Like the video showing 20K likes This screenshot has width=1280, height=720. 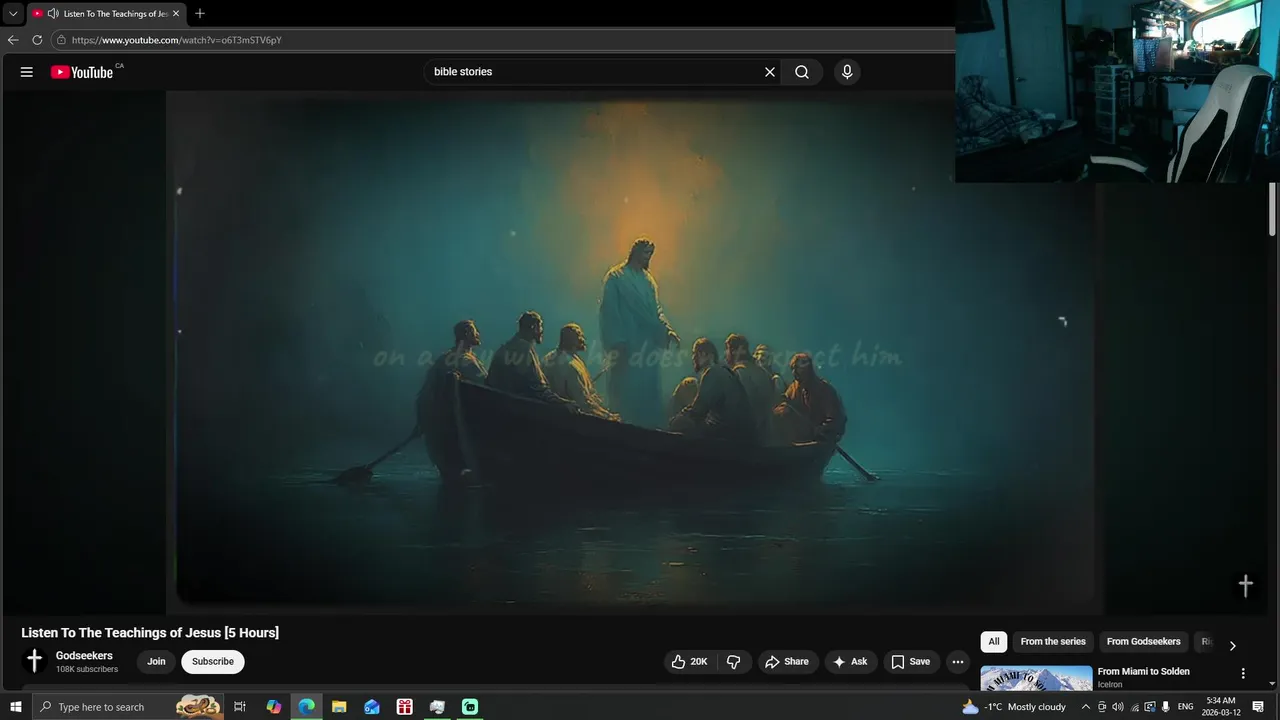click(x=690, y=662)
